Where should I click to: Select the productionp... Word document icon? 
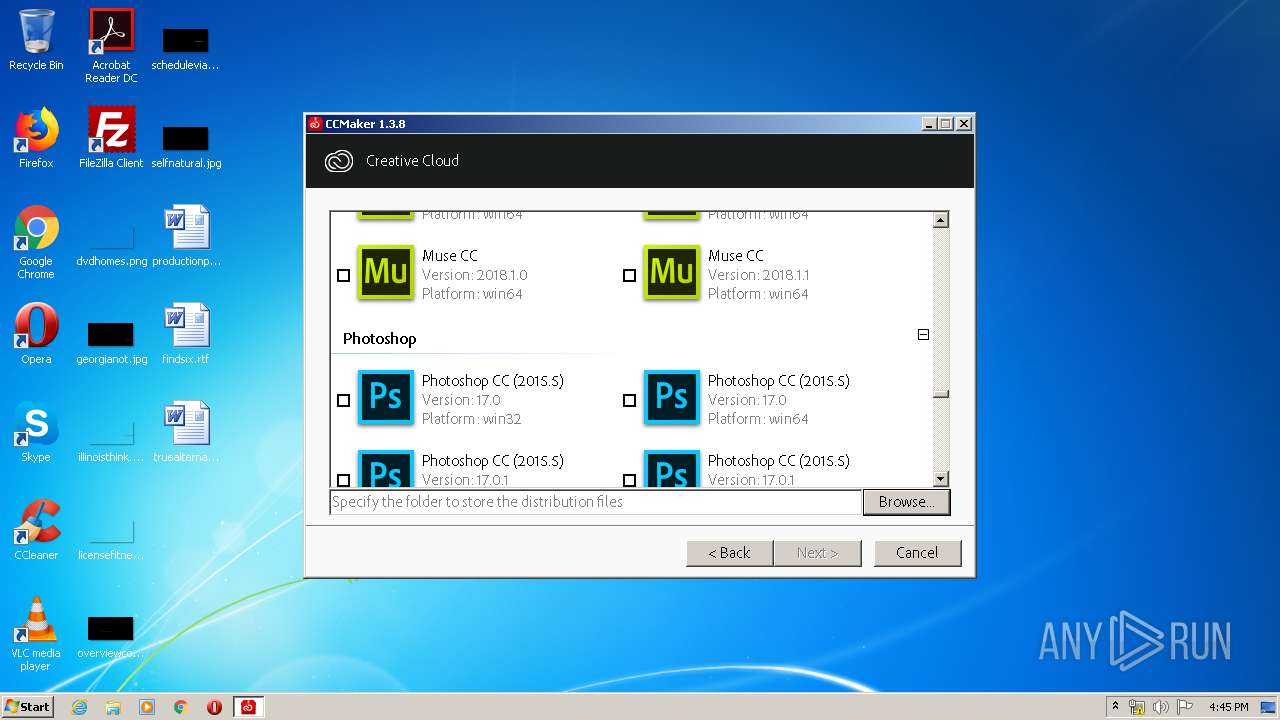tap(186, 237)
